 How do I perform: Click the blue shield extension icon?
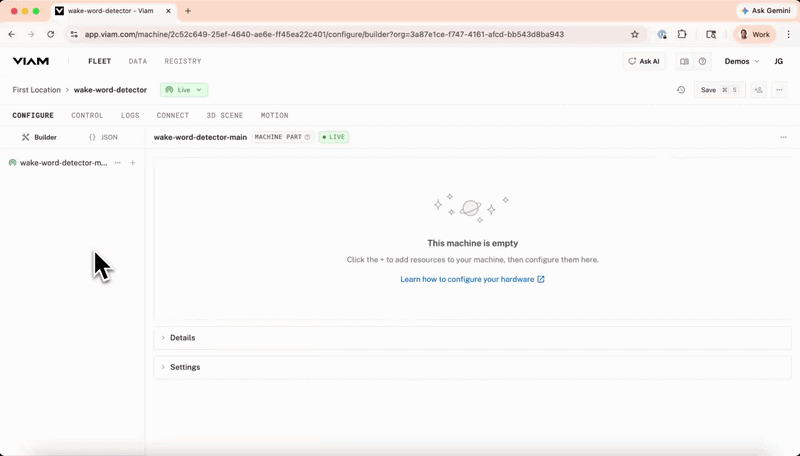tap(662, 34)
